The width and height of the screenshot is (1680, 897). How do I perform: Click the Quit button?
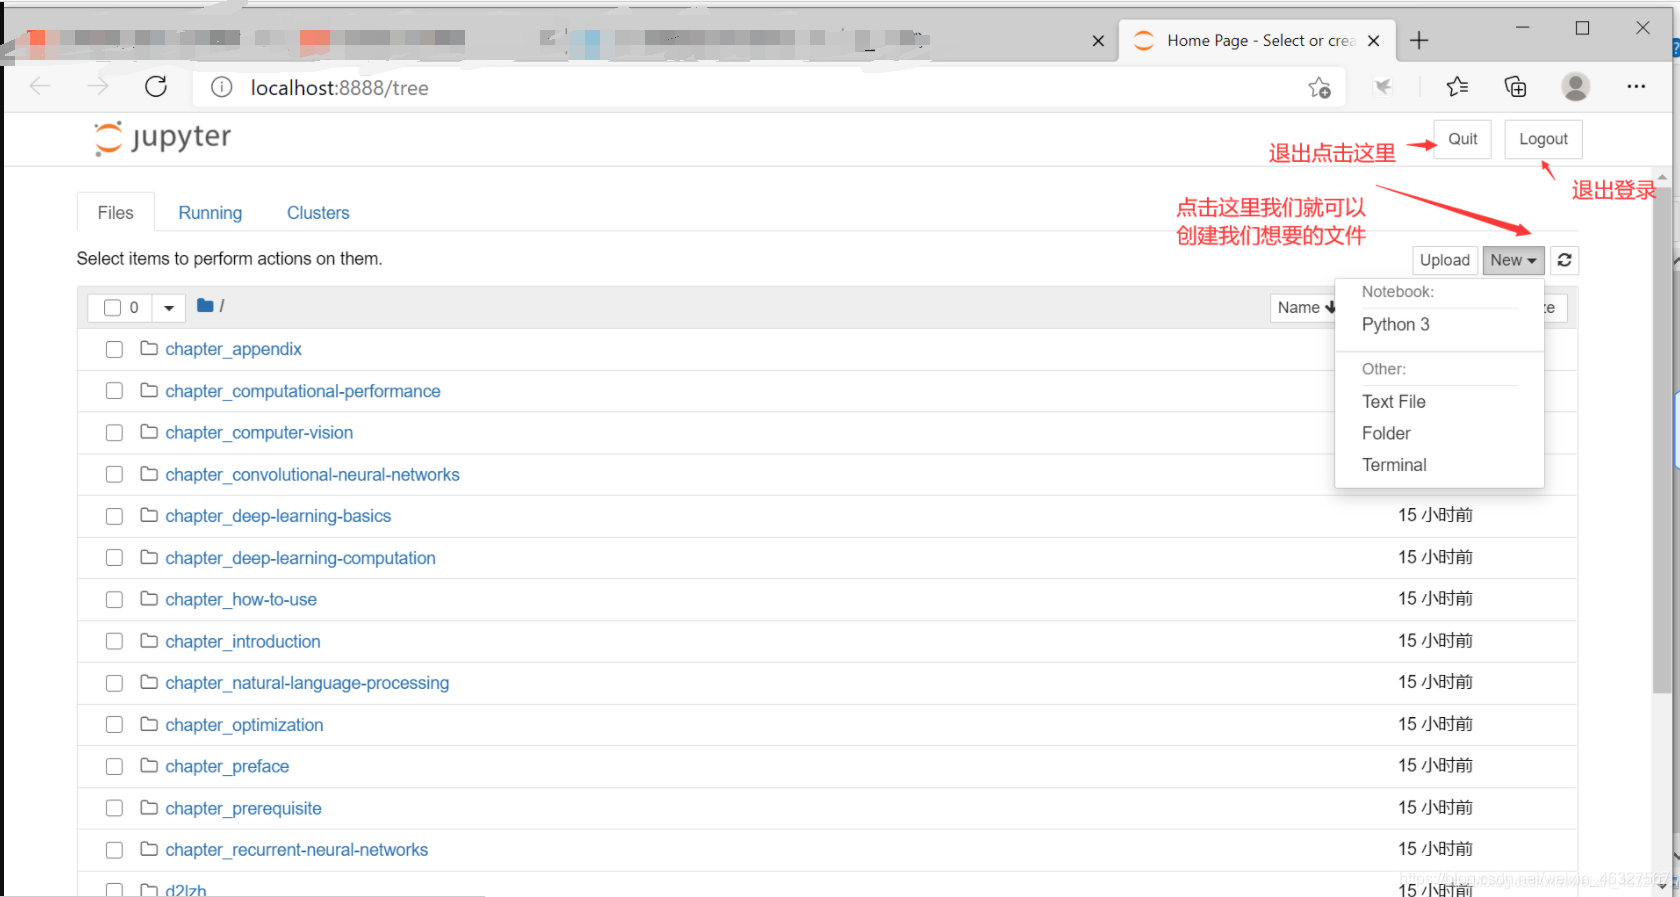tap(1463, 139)
